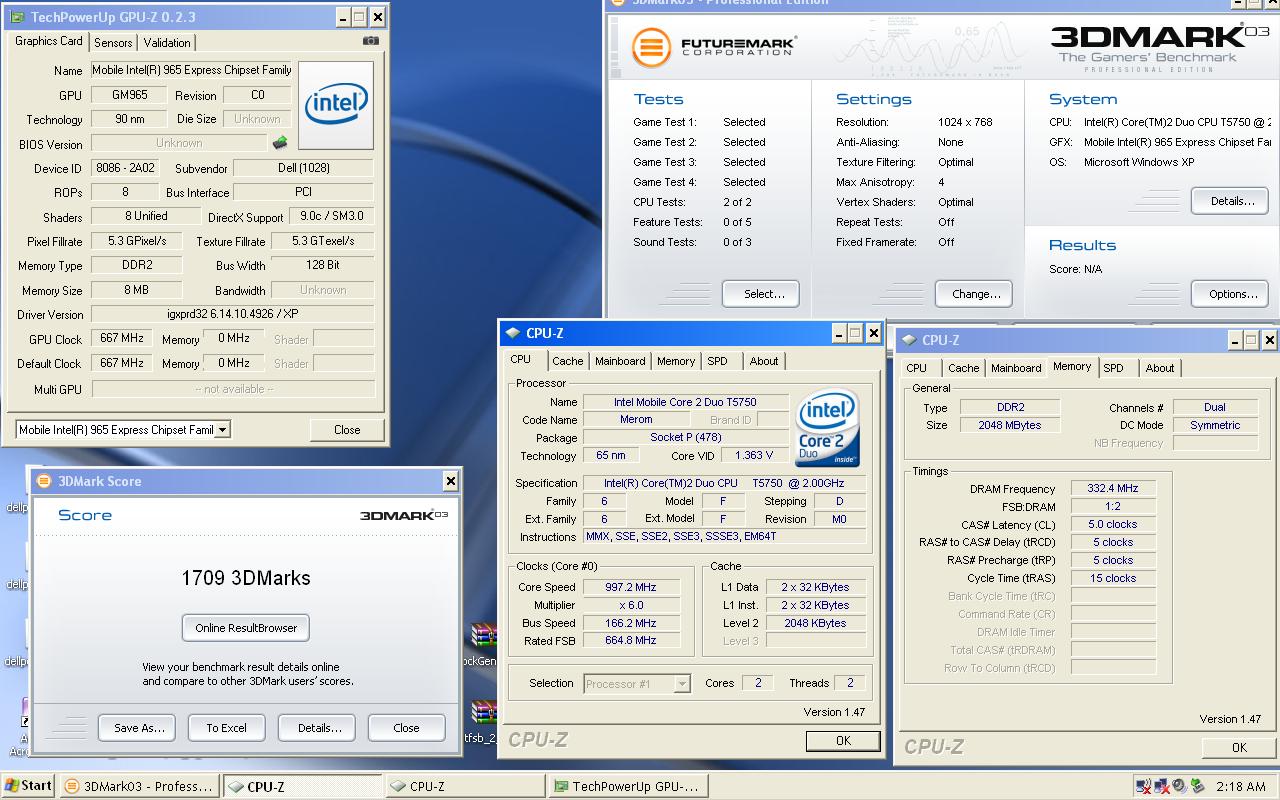
Task: Switch to Sensors tab in GPU-Z
Action: 113,42
